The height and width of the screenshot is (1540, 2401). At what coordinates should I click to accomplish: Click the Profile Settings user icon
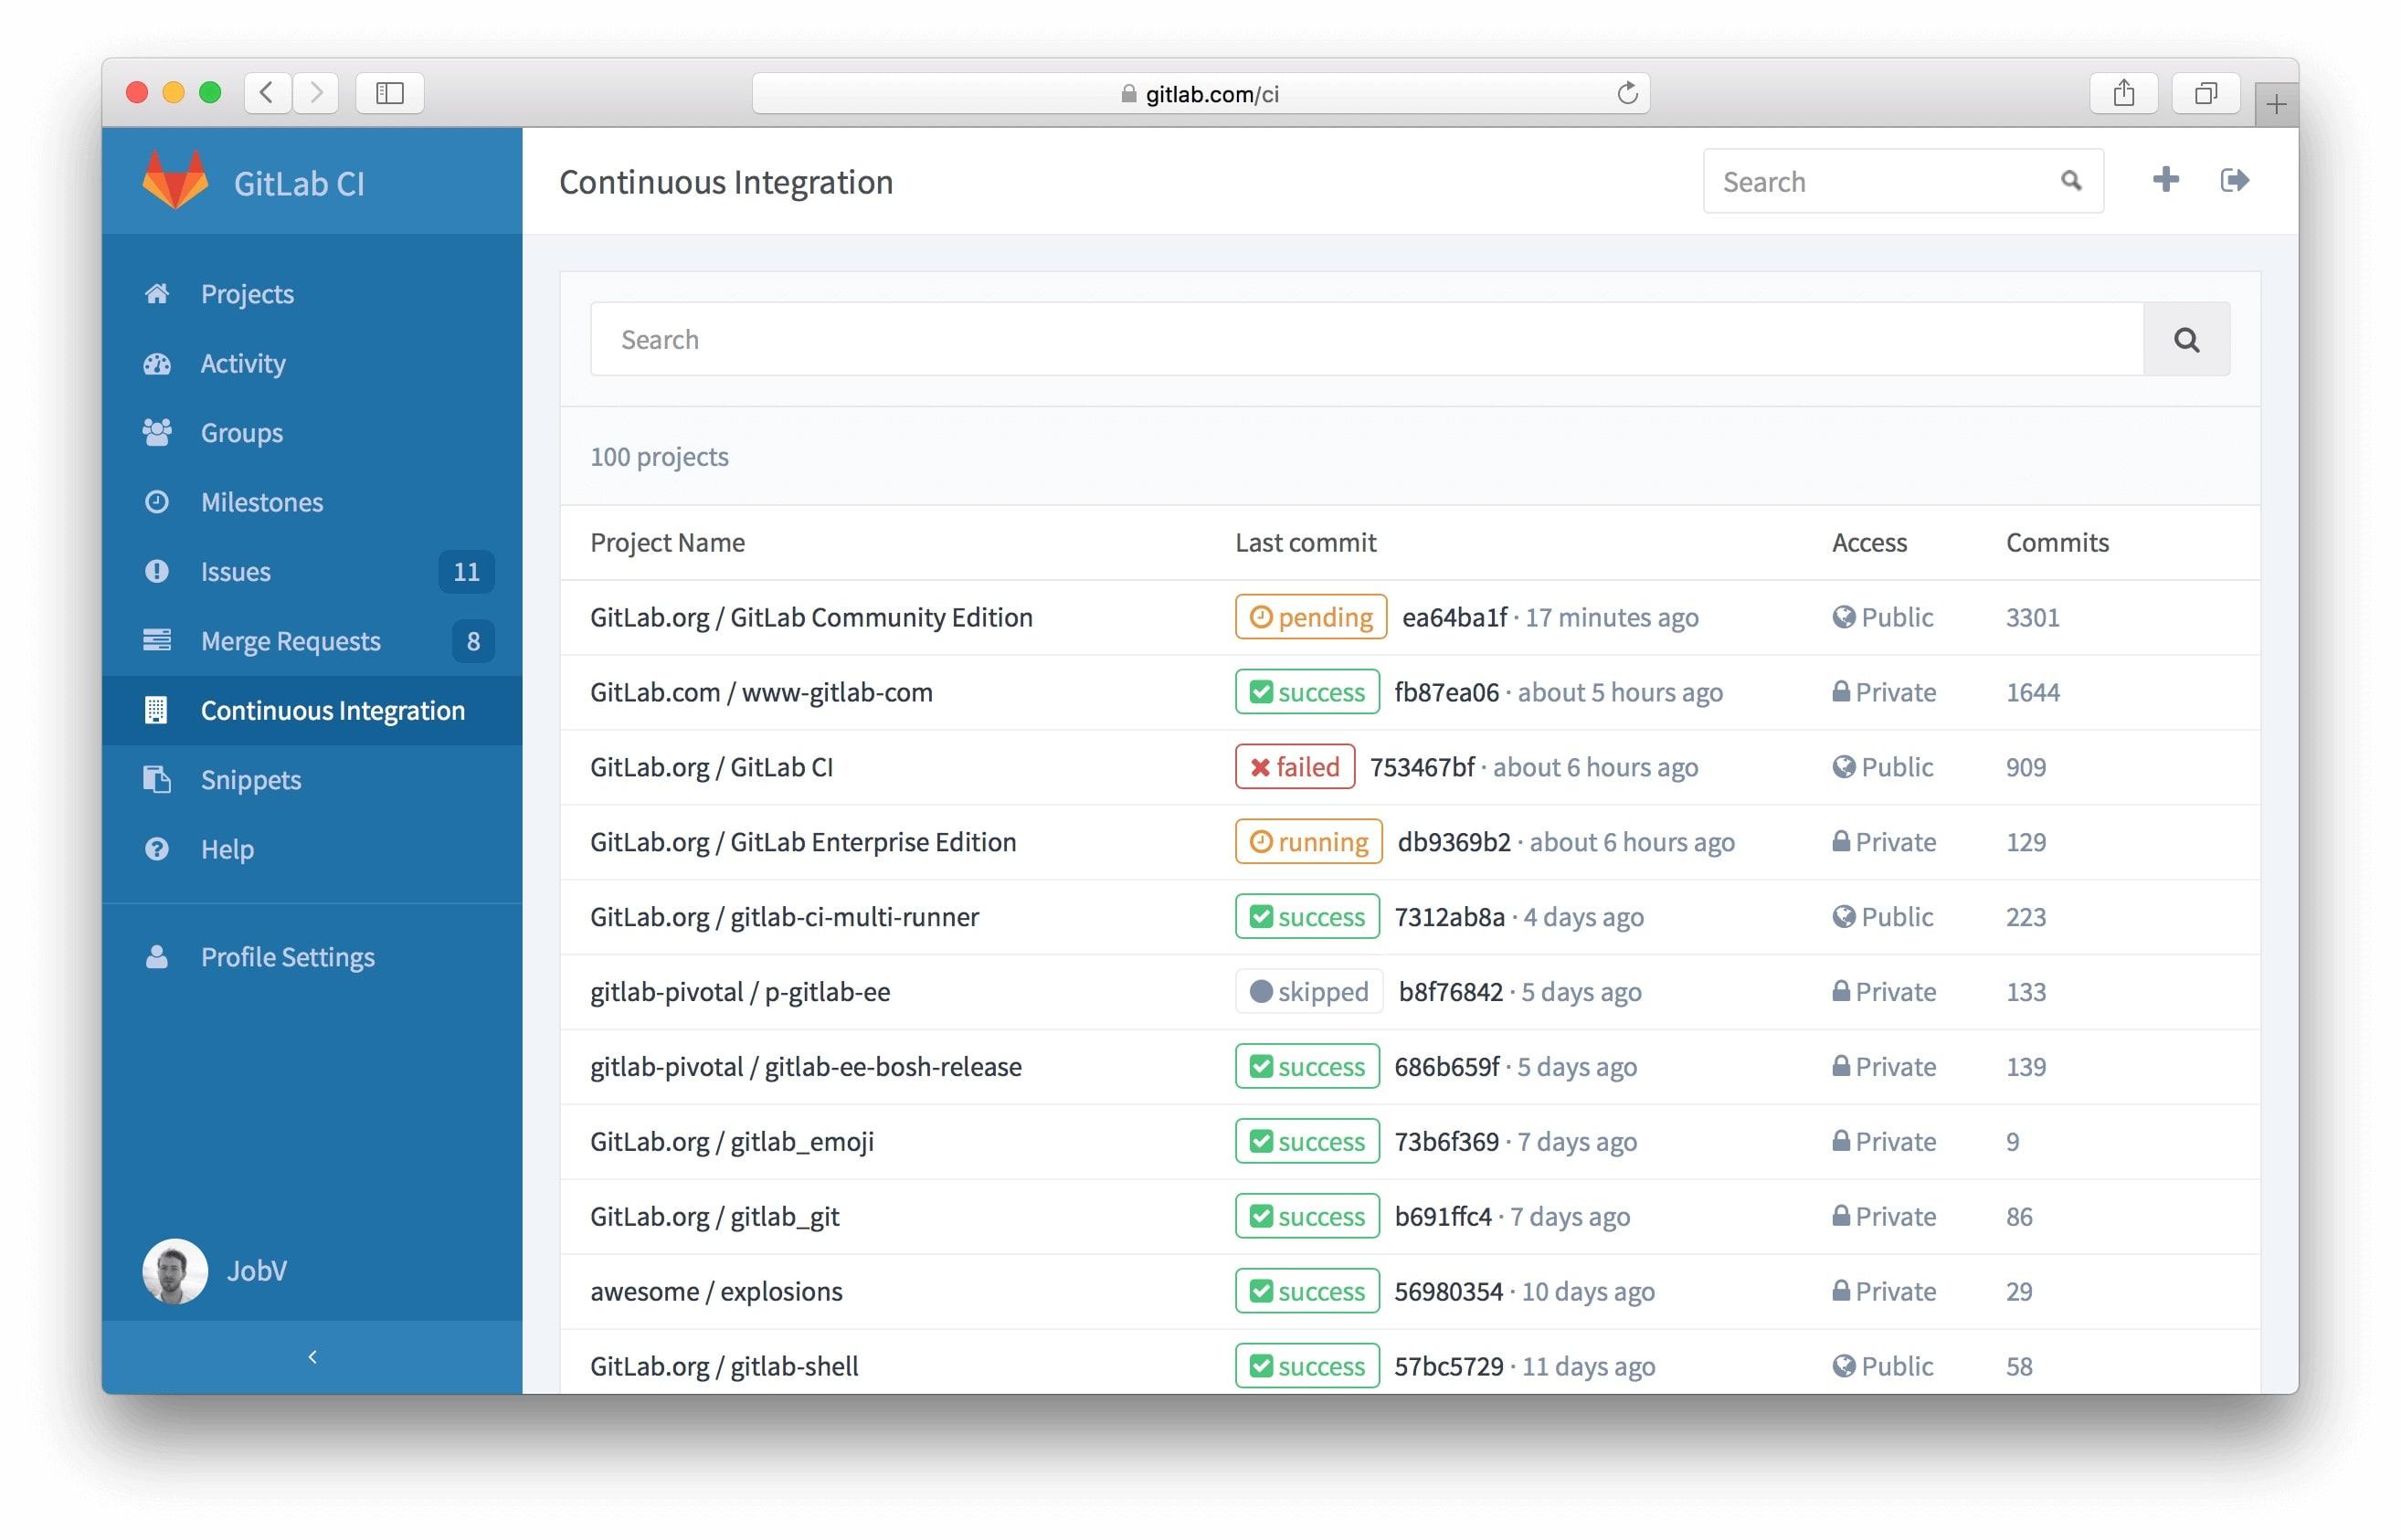pyautogui.click(x=157, y=957)
